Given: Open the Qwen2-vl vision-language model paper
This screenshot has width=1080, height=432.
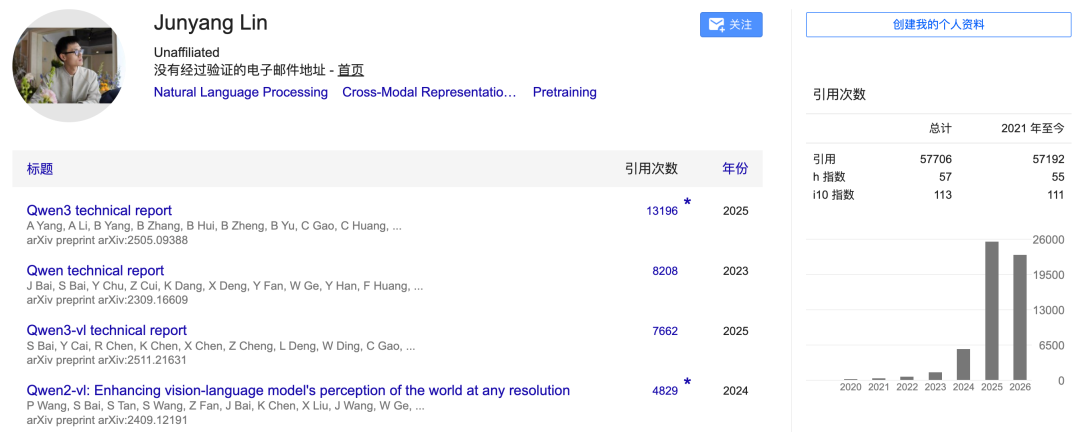Looking at the screenshot, I should pyautogui.click(x=298, y=391).
